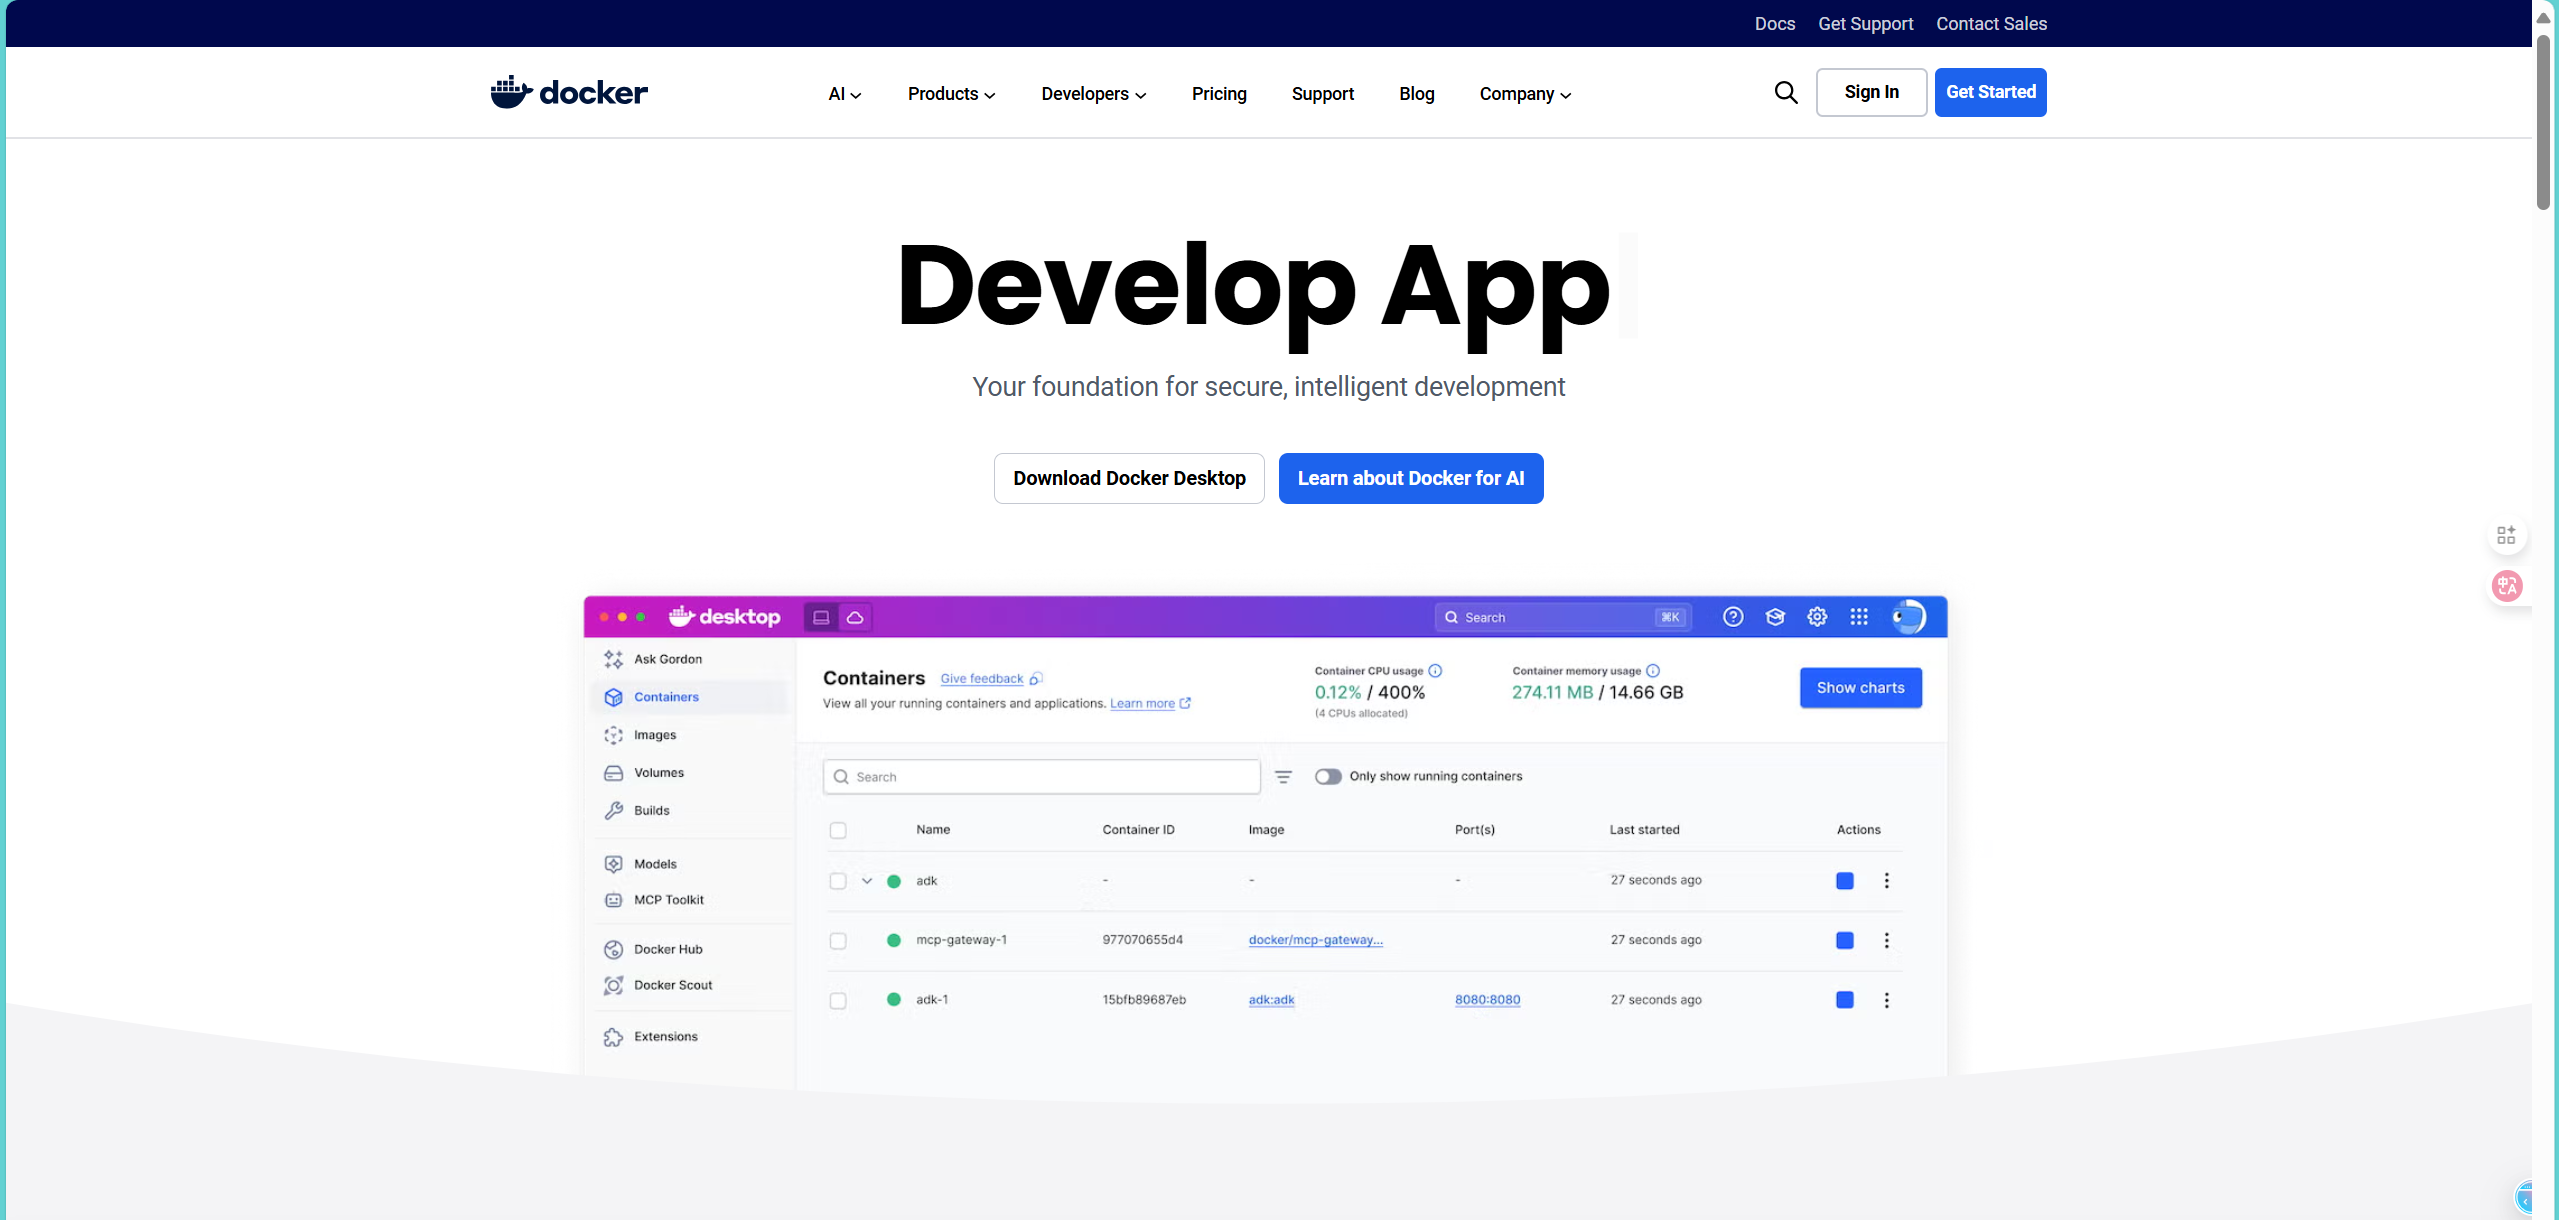Click the Docker whale logo
The image size is (2559, 1220).
point(568,92)
